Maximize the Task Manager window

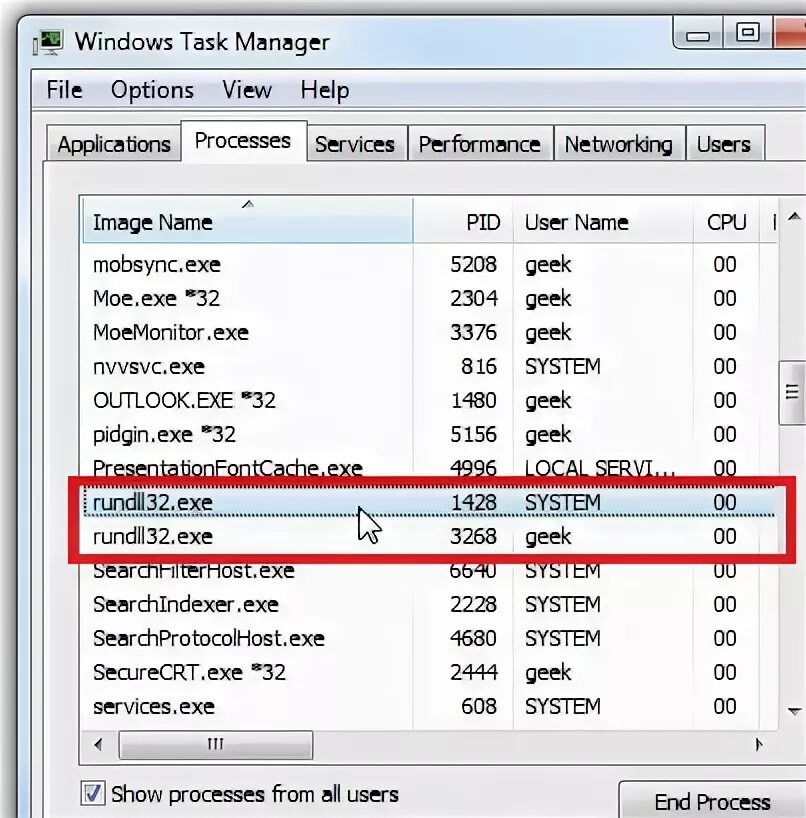click(748, 33)
